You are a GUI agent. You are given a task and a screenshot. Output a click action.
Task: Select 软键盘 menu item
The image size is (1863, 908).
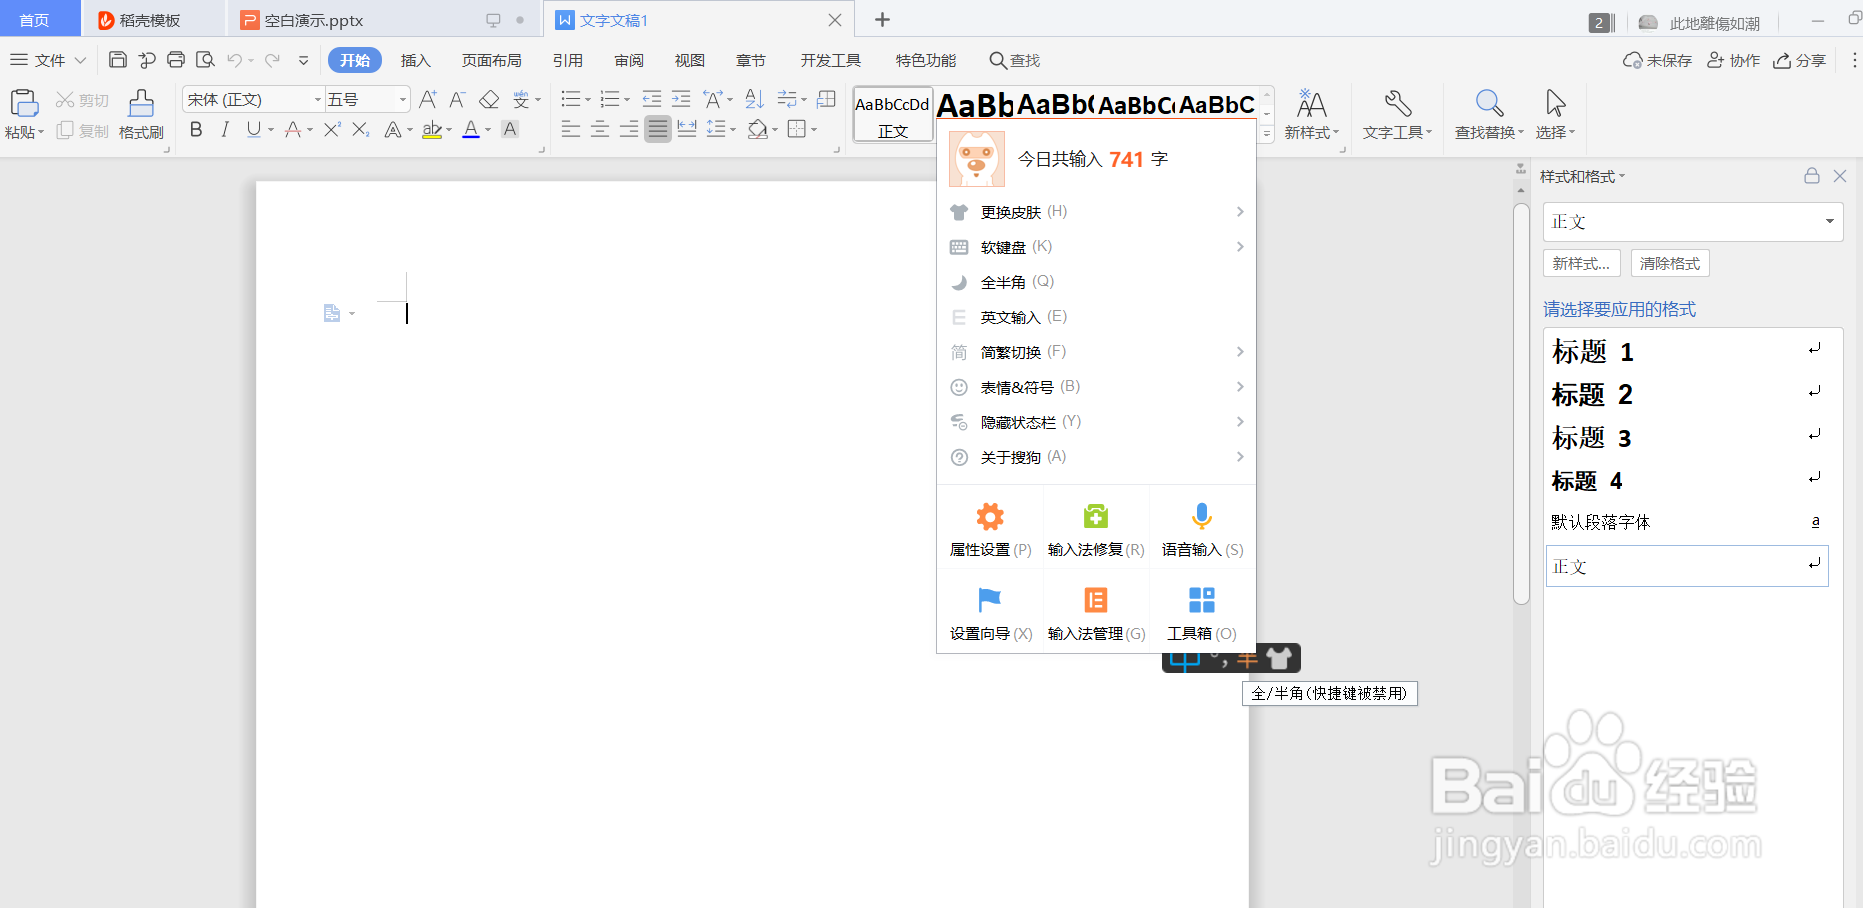click(x=1096, y=247)
